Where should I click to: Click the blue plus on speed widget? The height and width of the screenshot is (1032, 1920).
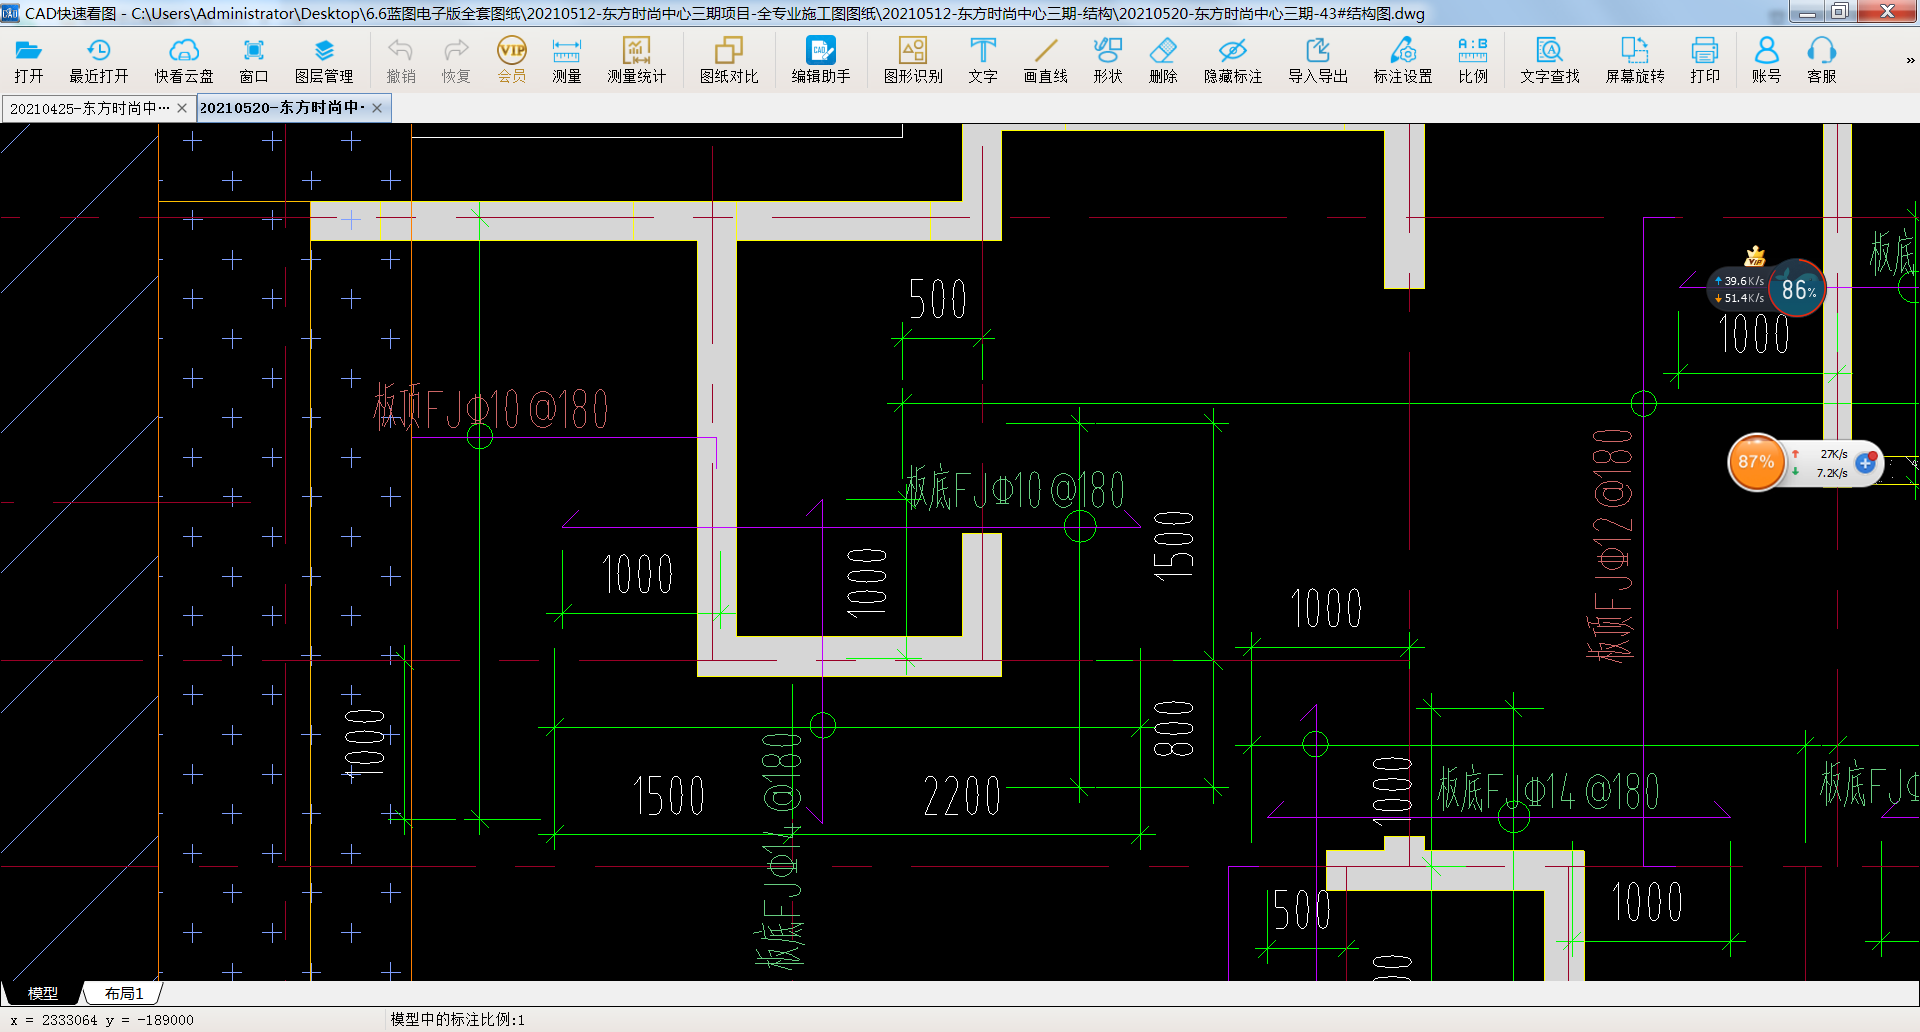[x=1866, y=463]
